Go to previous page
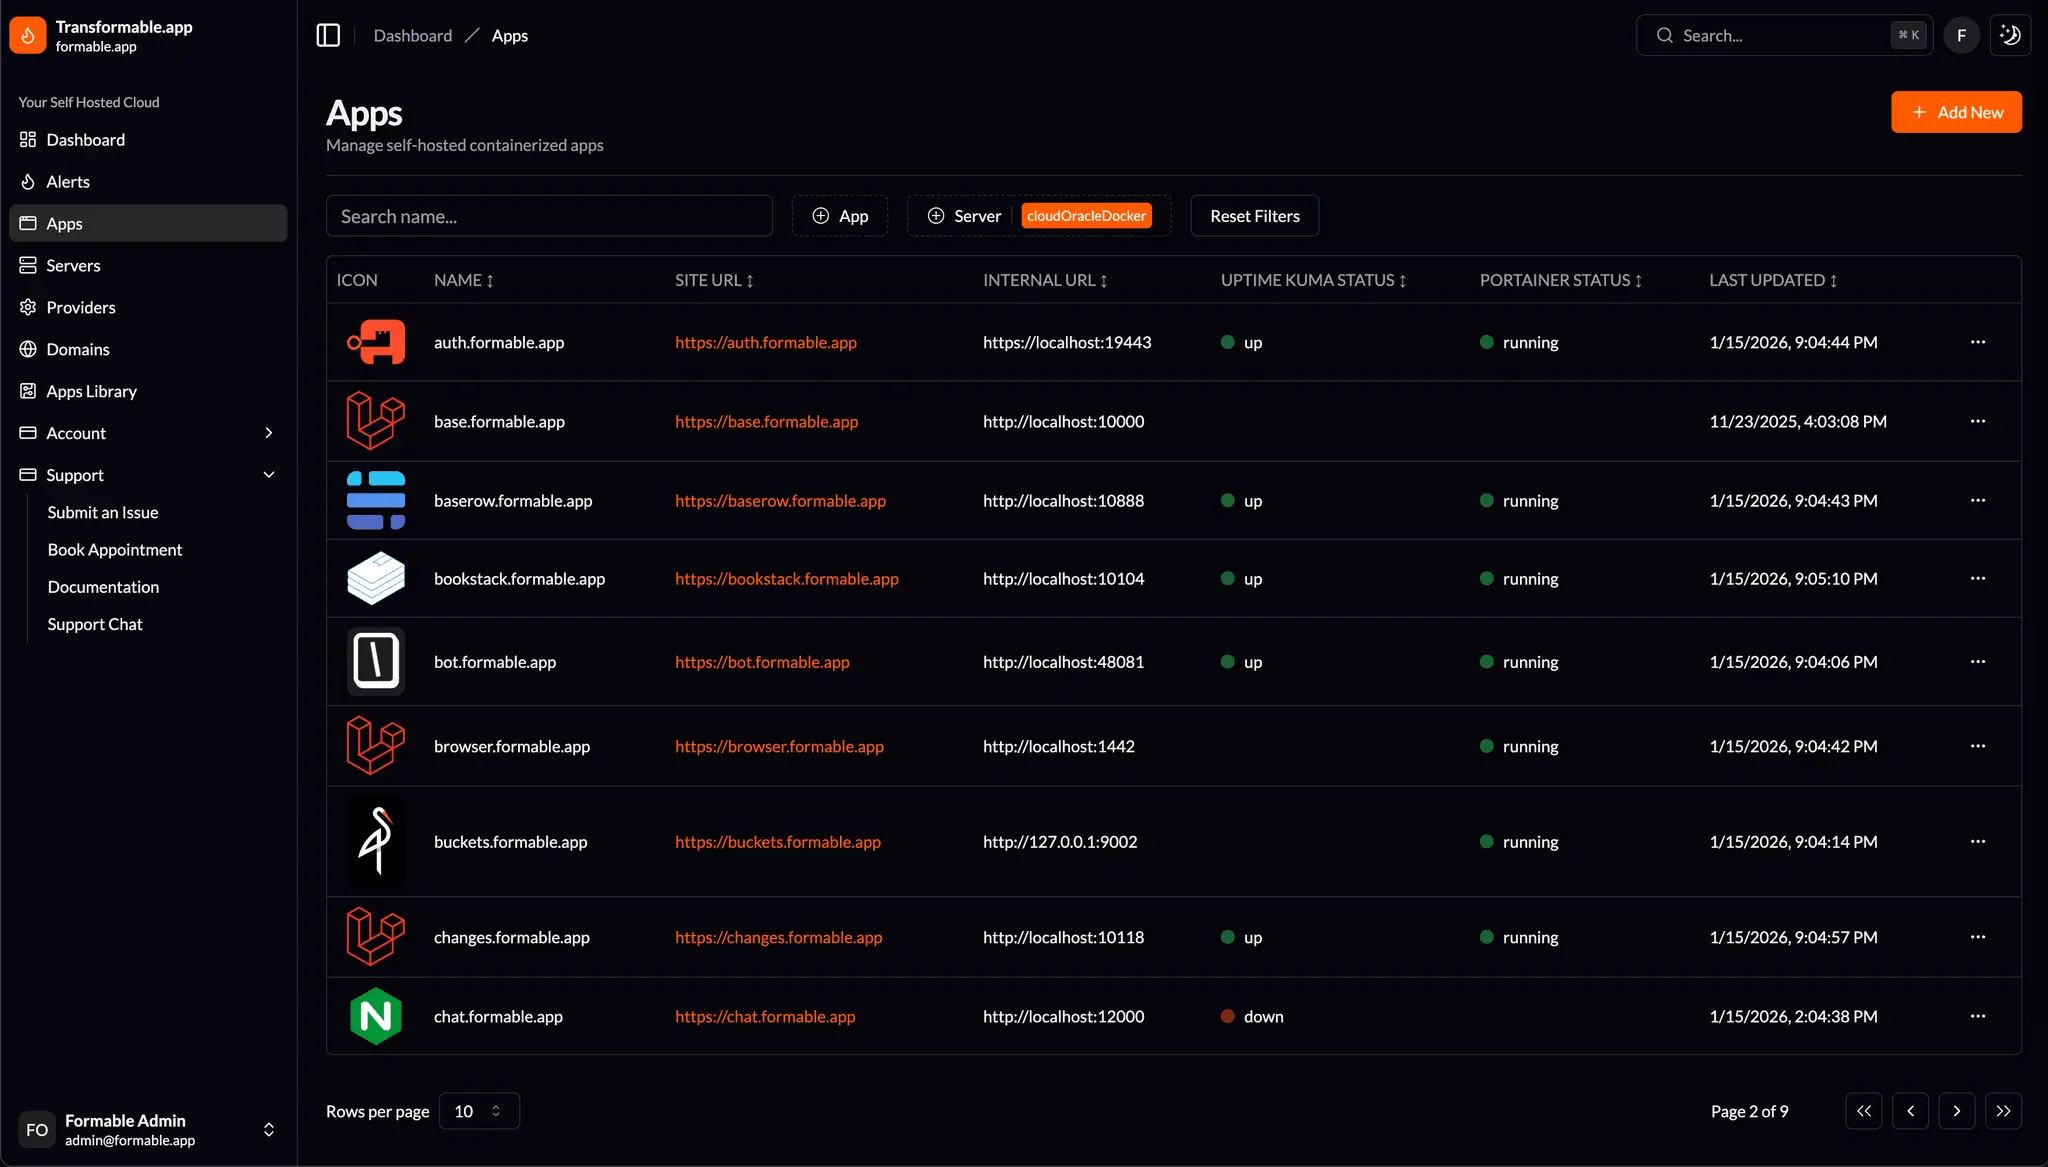 click(x=1910, y=1111)
